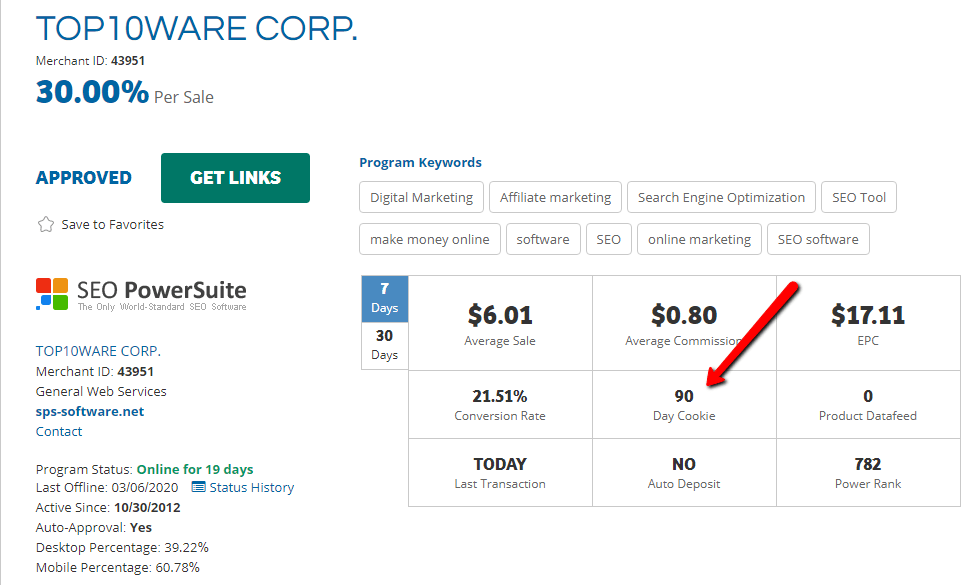The image size is (976, 585).
Task: Open the Status History link
Action: pyautogui.click(x=251, y=488)
